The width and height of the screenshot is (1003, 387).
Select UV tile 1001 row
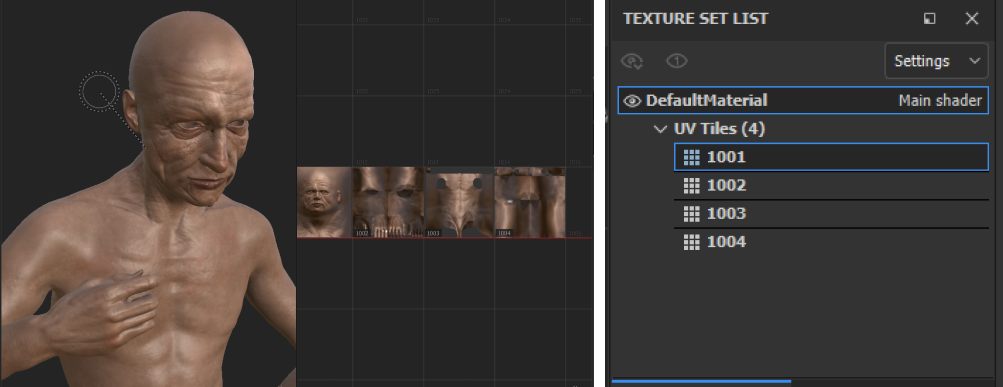[x=831, y=157]
